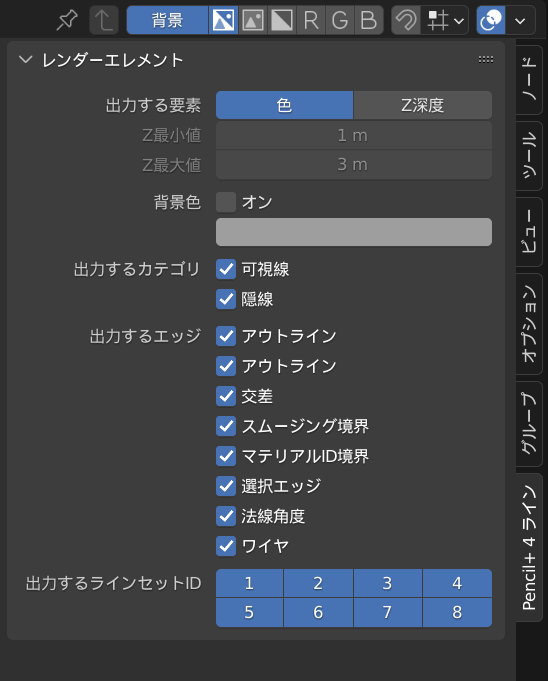Open the オプション sidebar tab
The height and width of the screenshot is (681, 548).
[x=530, y=324]
